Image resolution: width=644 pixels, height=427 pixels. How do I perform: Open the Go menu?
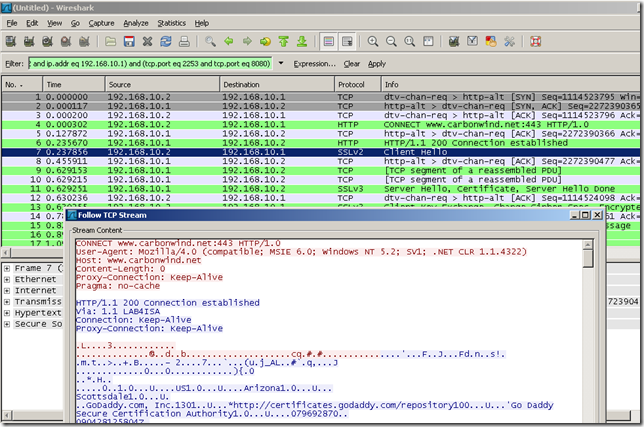[75, 23]
